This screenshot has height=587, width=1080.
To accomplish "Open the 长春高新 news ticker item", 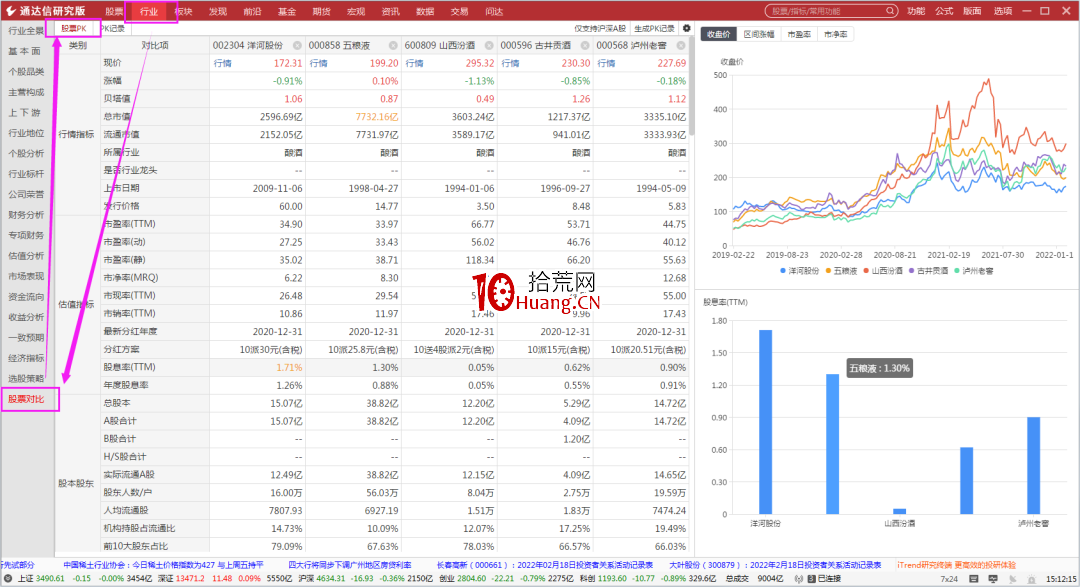I will pos(545,565).
